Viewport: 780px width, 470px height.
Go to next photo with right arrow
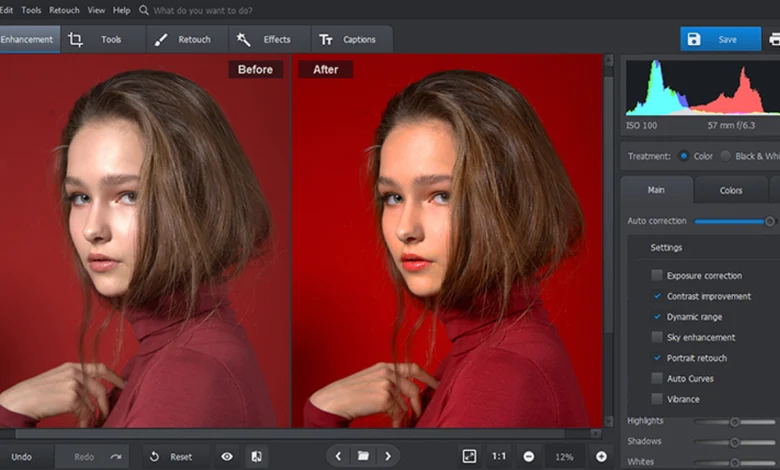click(x=388, y=456)
